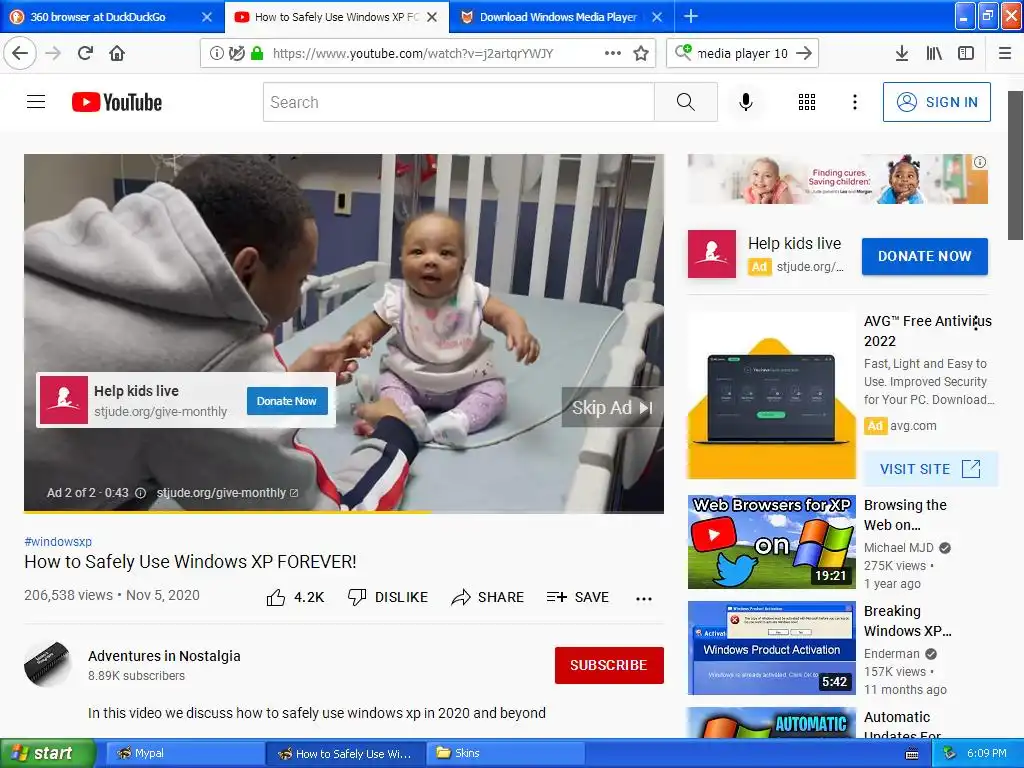Open the #windowsxp hashtag link
Image resolution: width=1024 pixels, height=768 pixels.
58,541
